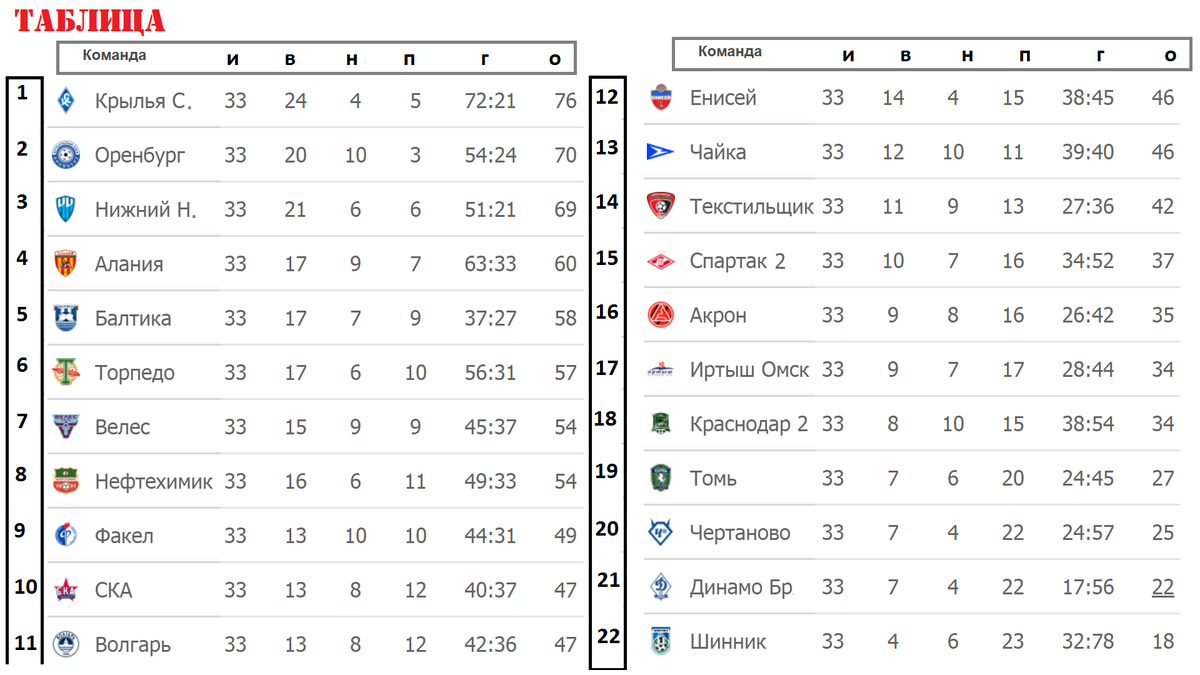Click the Команда header in left table
Screen dimensions: 1200x675
(114, 56)
